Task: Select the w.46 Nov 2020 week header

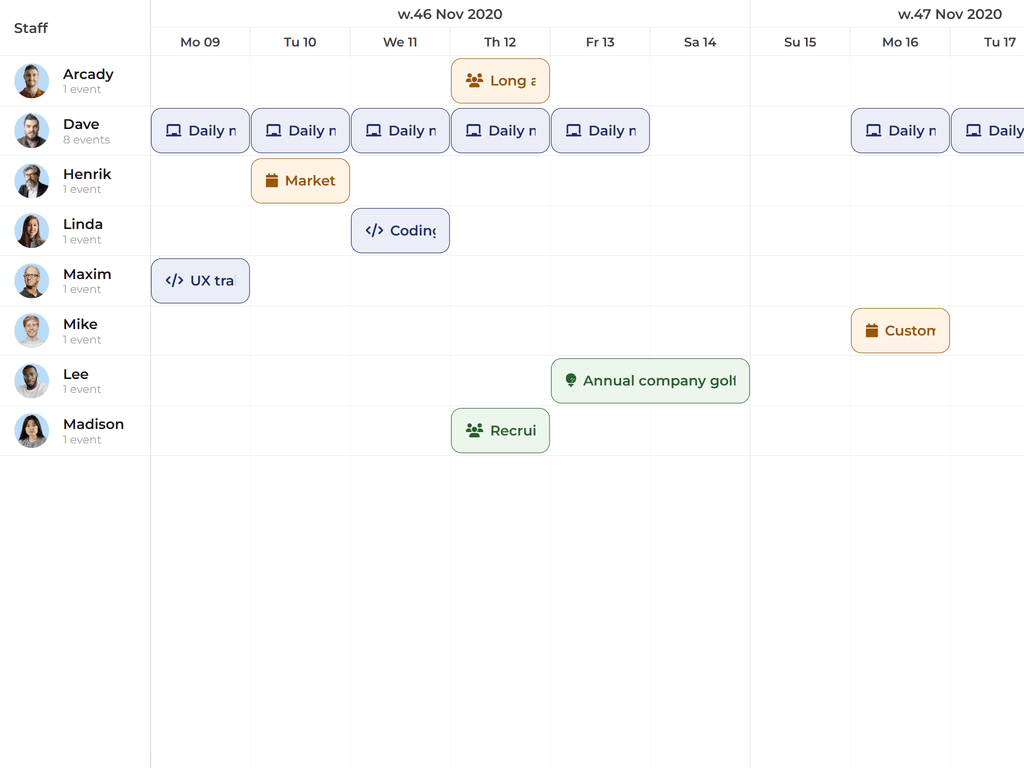Action: (x=450, y=14)
